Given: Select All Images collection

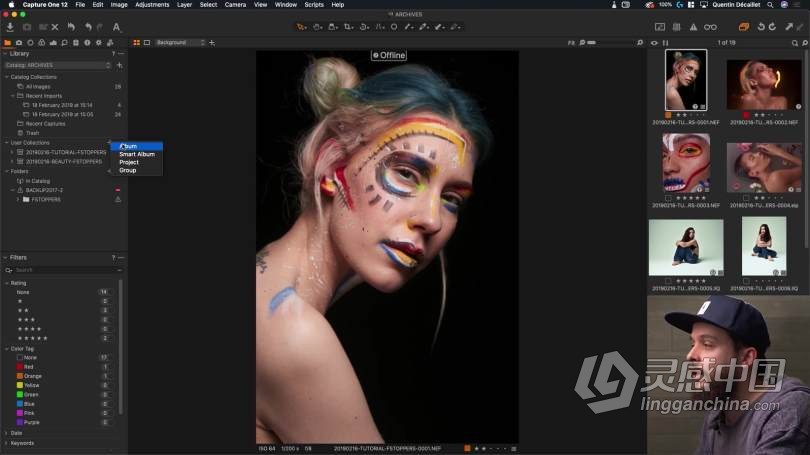Looking at the screenshot, I should pyautogui.click(x=38, y=87).
